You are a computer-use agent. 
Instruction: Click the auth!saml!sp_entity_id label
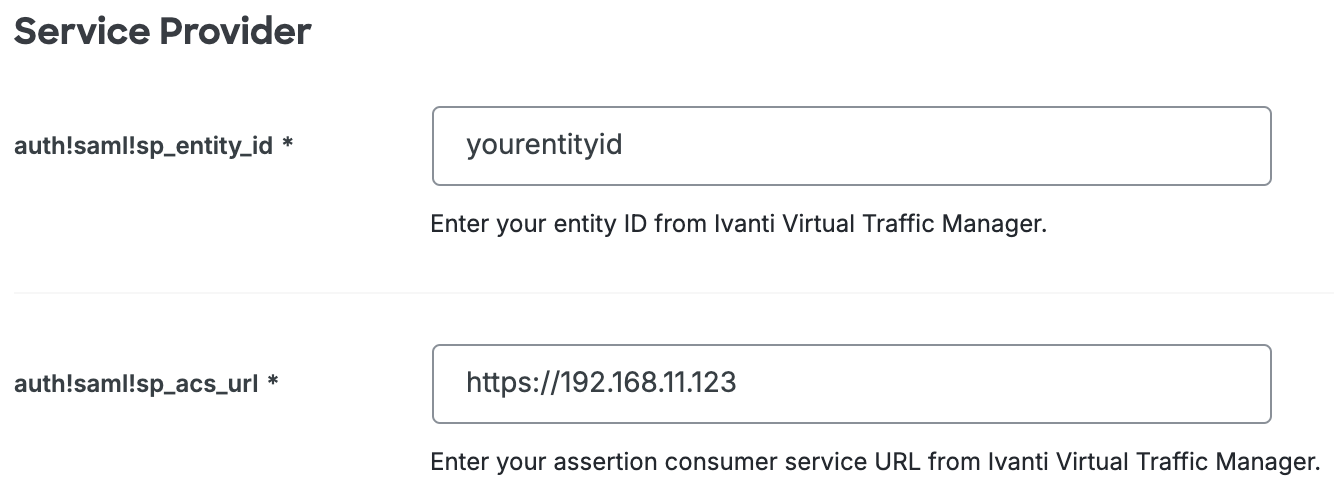[143, 146]
